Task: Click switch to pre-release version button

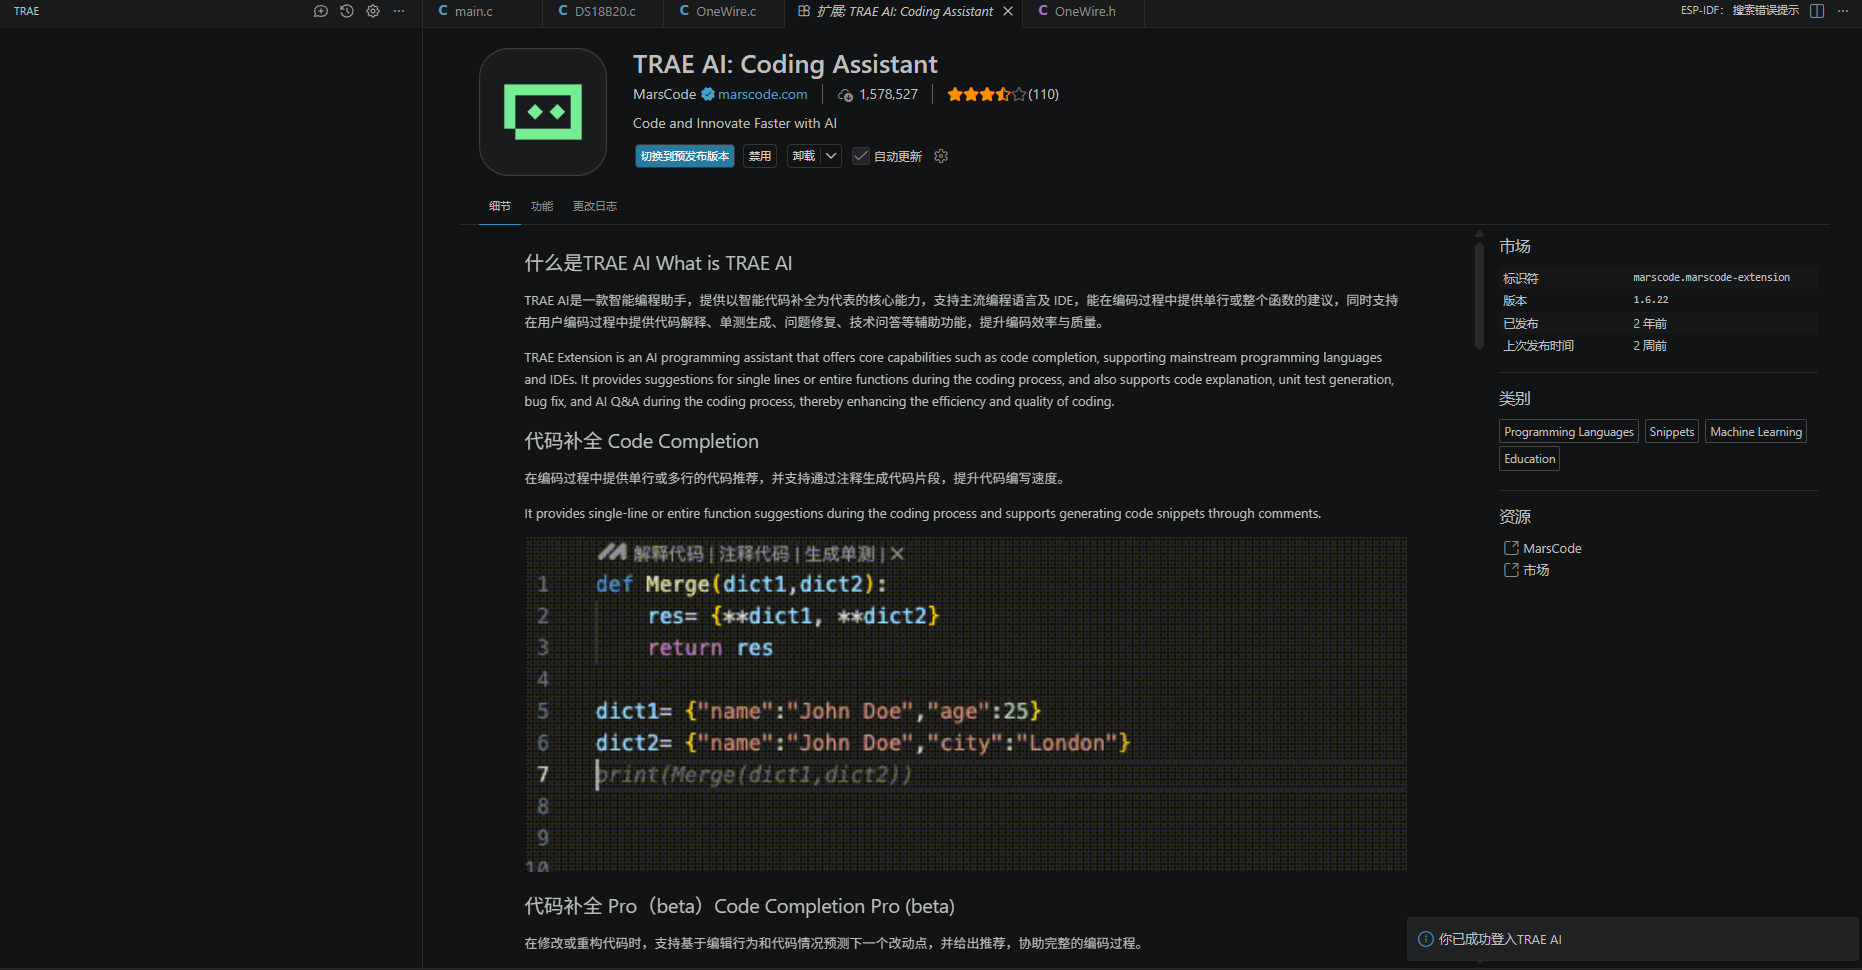Action: [x=685, y=156]
